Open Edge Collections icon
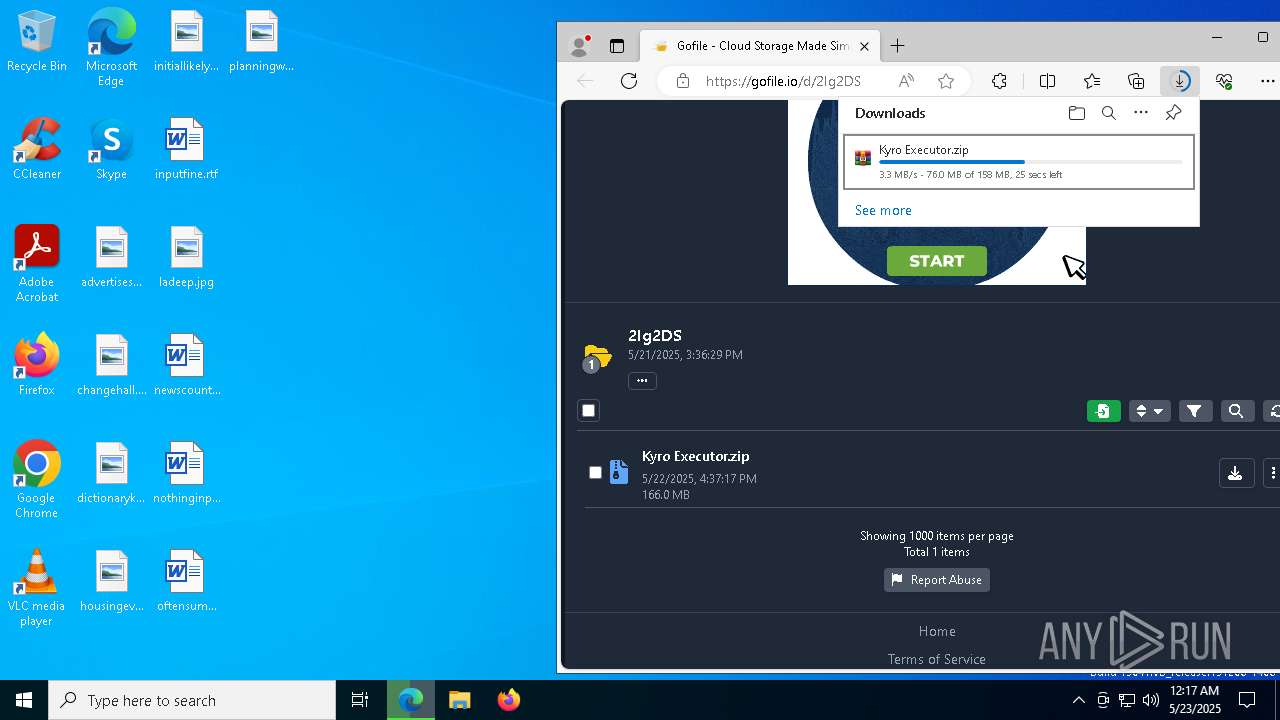Image resolution: width=1280 pixels, height=720 pixels. click(1136, 81)
